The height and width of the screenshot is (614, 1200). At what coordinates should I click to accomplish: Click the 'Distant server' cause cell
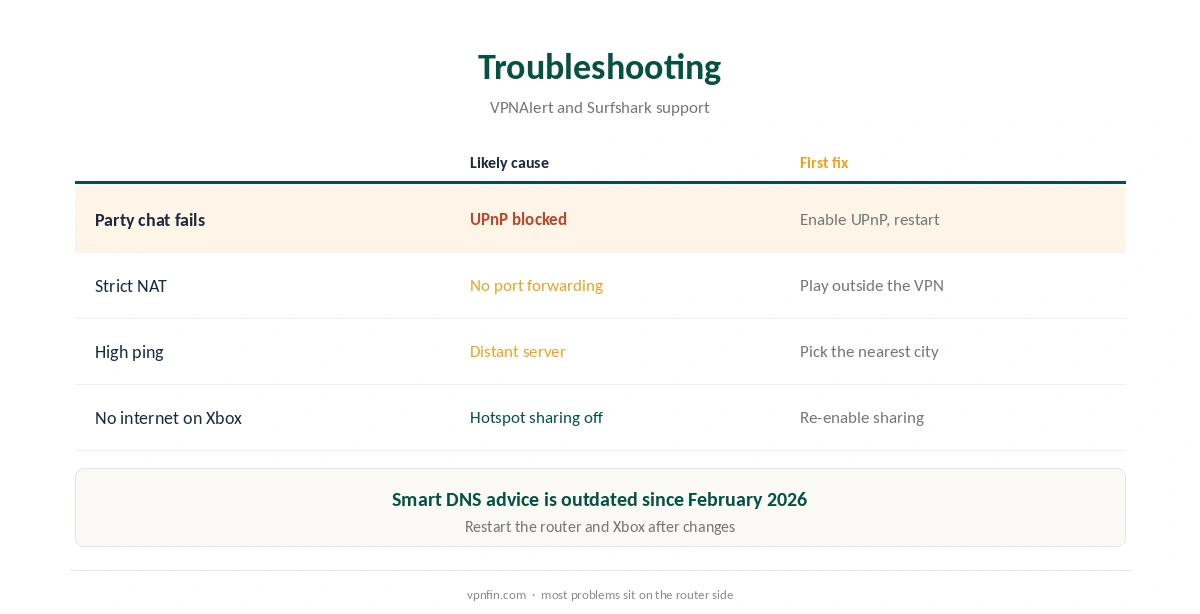tap(518, 351)
